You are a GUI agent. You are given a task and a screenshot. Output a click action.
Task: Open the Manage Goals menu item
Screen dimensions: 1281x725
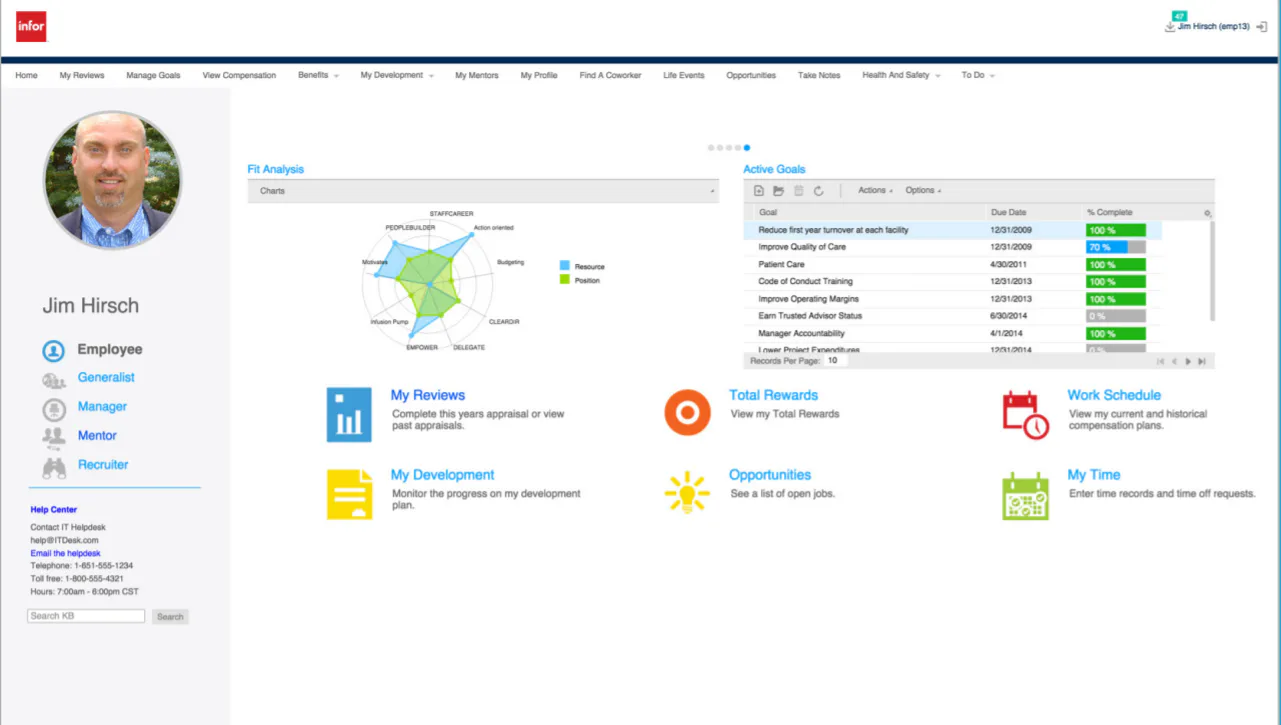[x=153, y=75]
